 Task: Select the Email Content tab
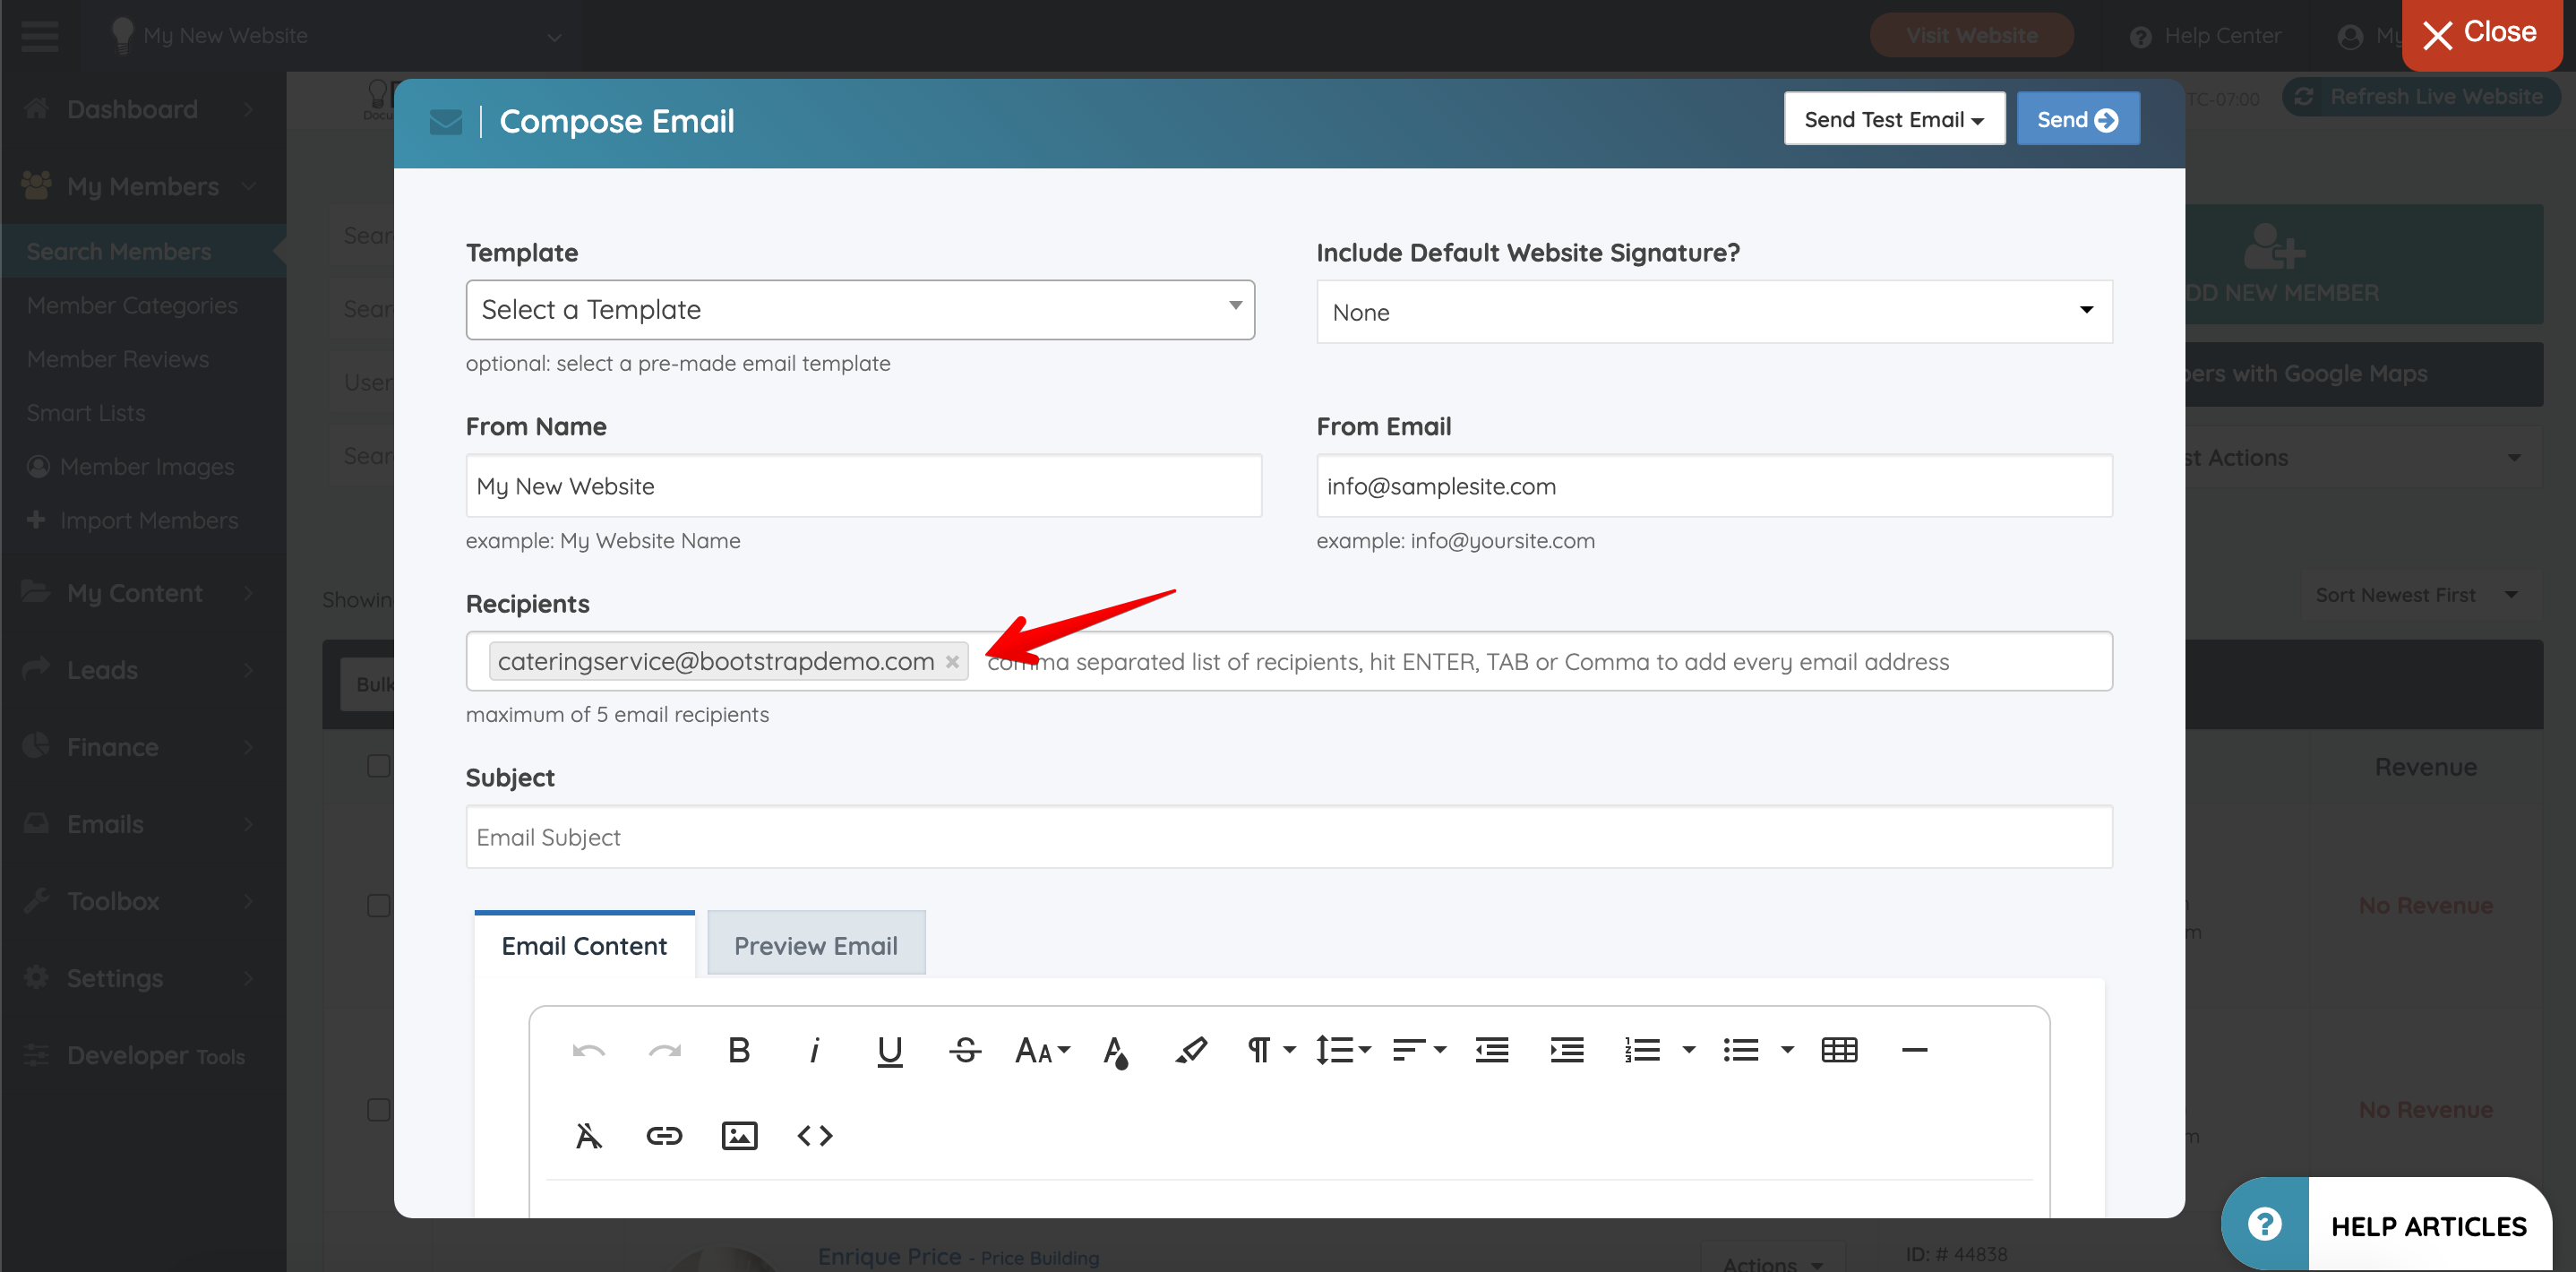click(x=584, y=945)
